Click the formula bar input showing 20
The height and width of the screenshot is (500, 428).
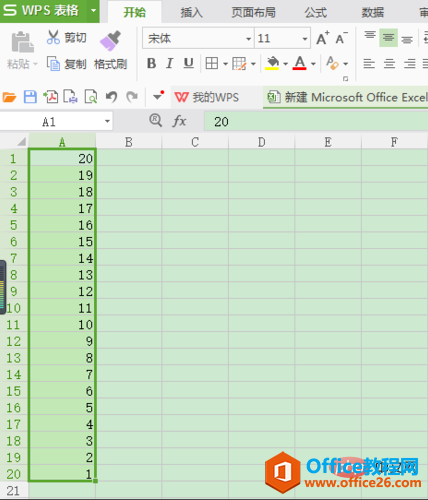pos(316,121)
